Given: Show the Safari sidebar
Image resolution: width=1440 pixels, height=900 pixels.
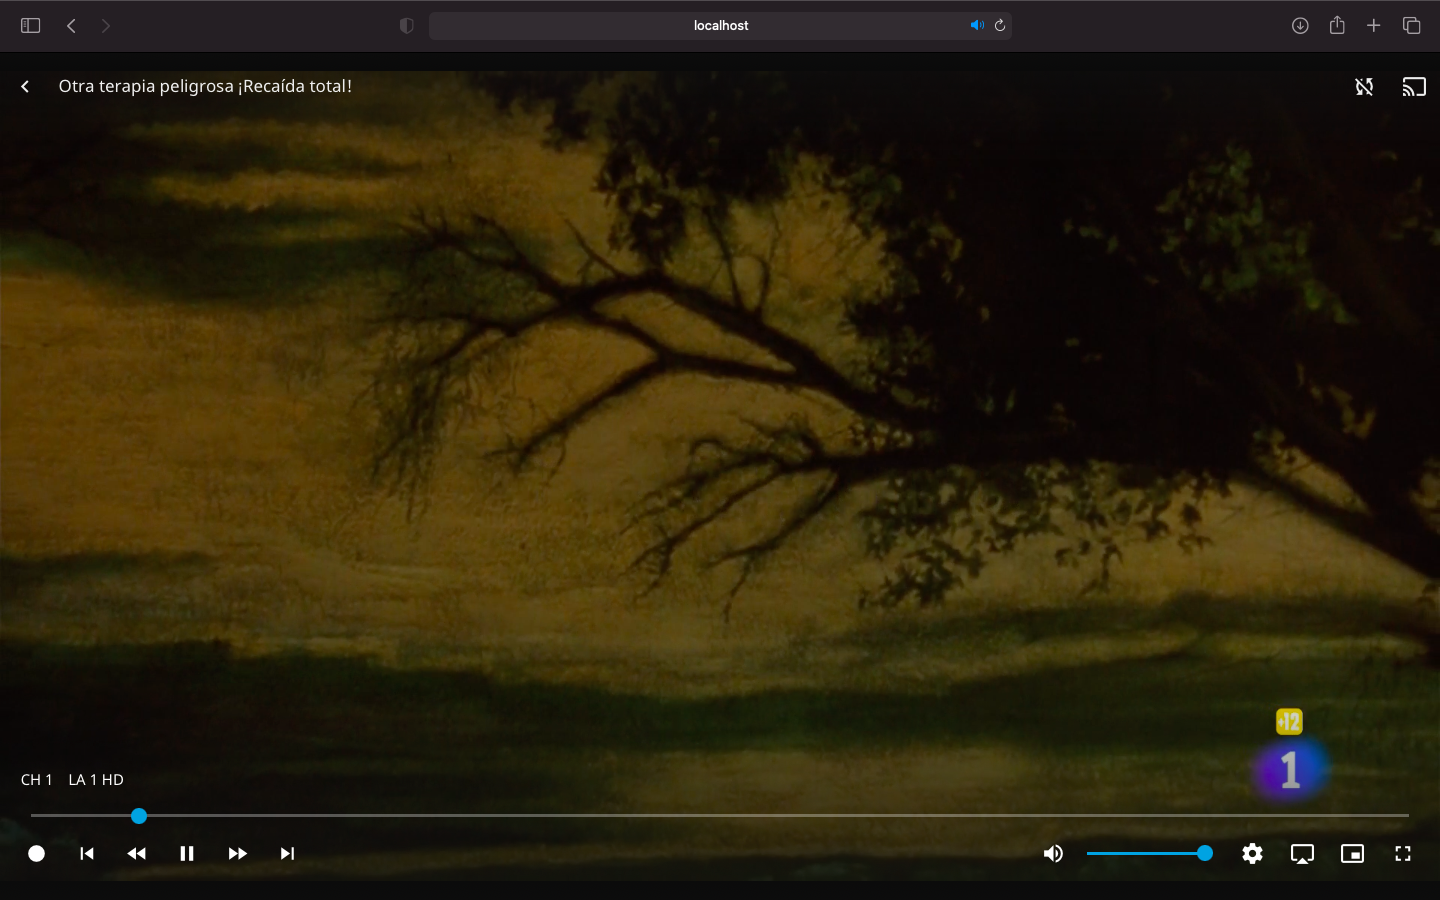Looking at the screenshot, I should [30, 25].
